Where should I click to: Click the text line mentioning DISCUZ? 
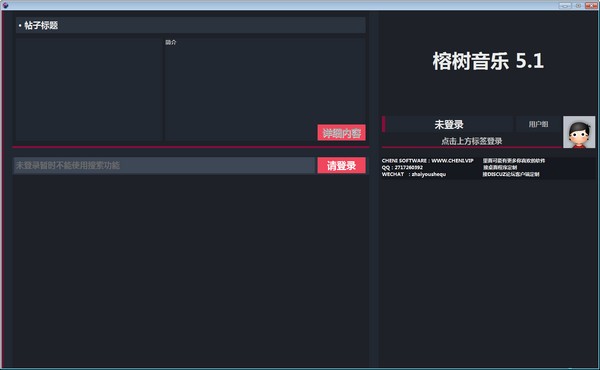pyautogui.click(x=511, y=174)
